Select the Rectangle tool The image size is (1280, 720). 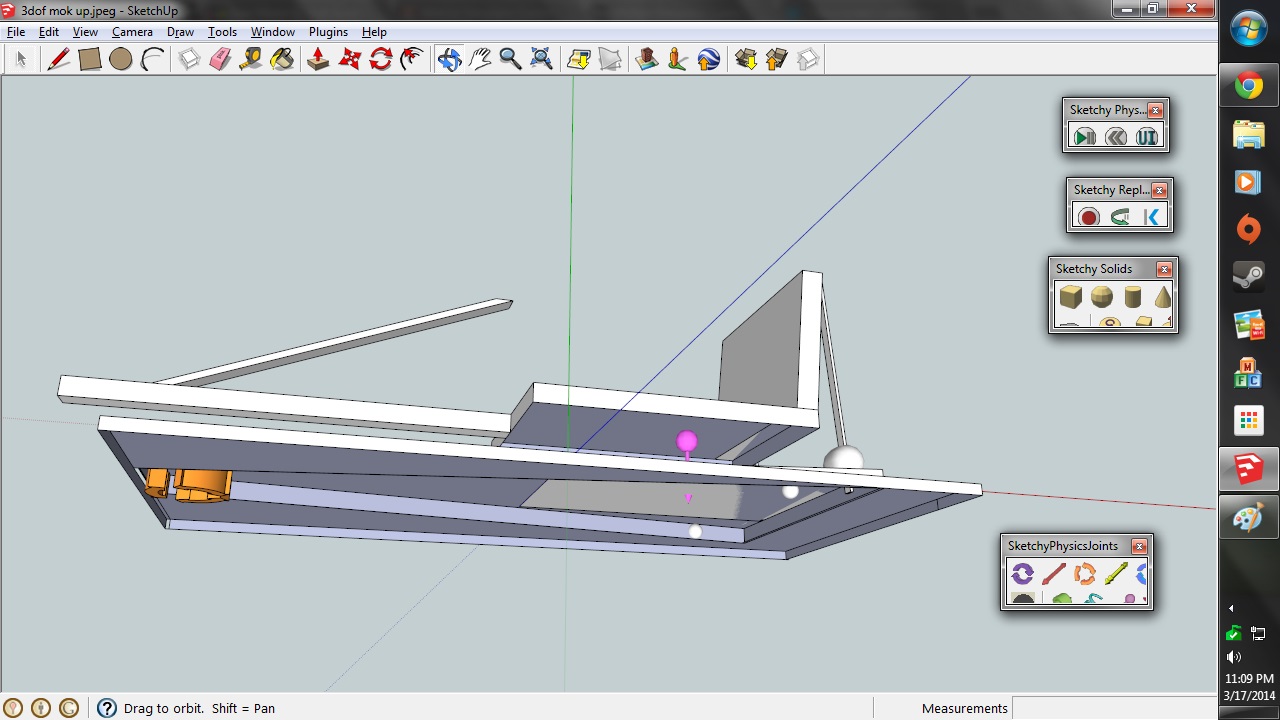click(x=90, y=60)
